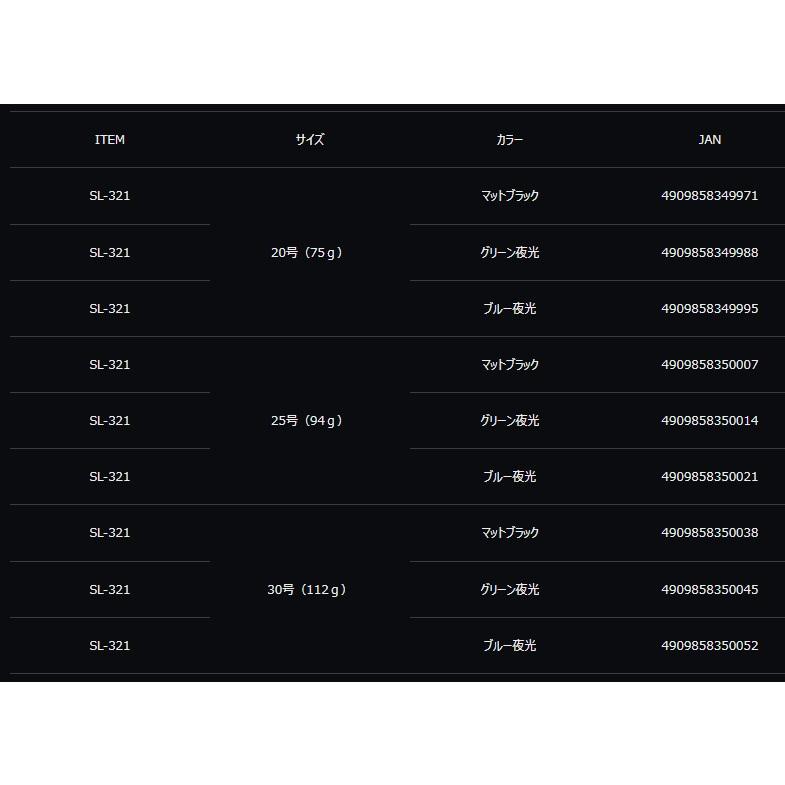Click JAN code 4909858349988

click(710, 253)
